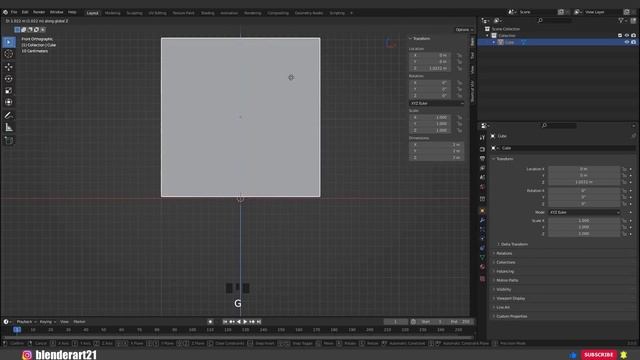
Task: Expand the Collections panel
Action: tap(505, 262)
